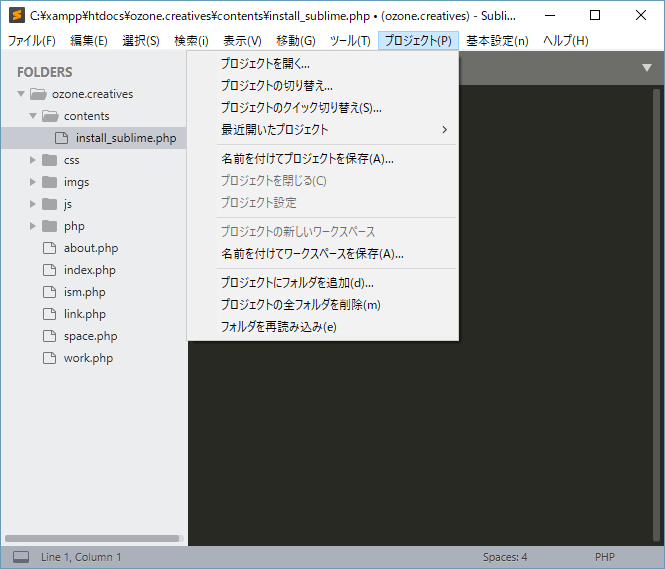Choose フォルダを再読み込み(e)

323,327
